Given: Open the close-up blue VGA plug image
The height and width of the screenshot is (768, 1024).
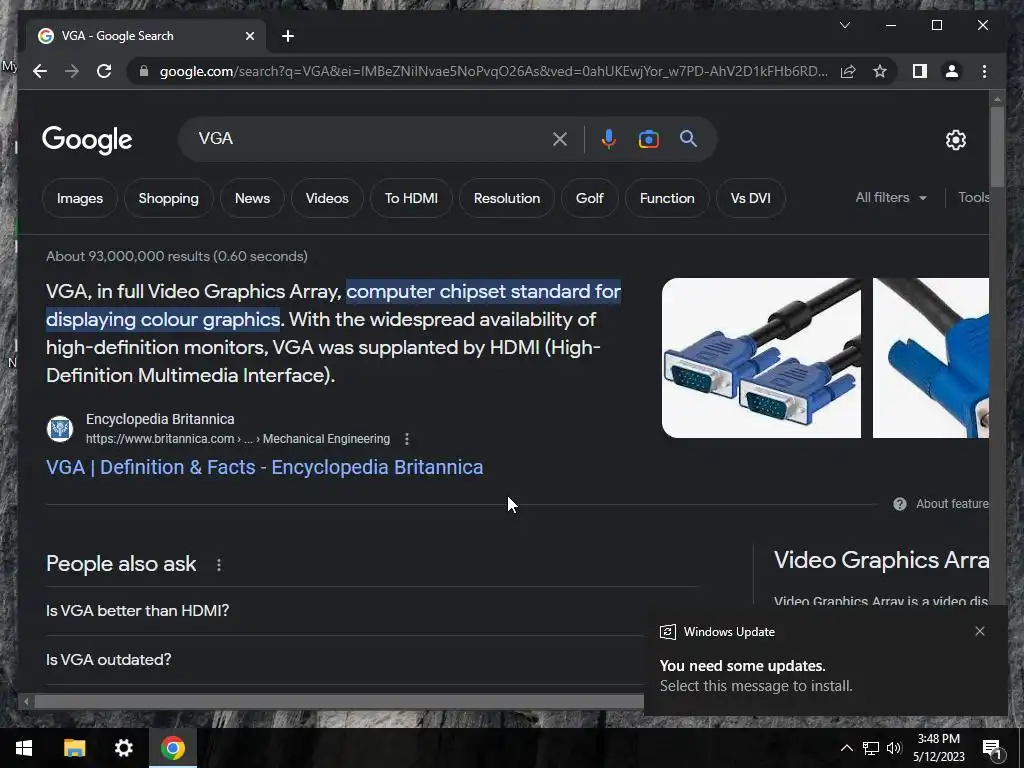Looking at the screenshot, I should click(931, 358).
